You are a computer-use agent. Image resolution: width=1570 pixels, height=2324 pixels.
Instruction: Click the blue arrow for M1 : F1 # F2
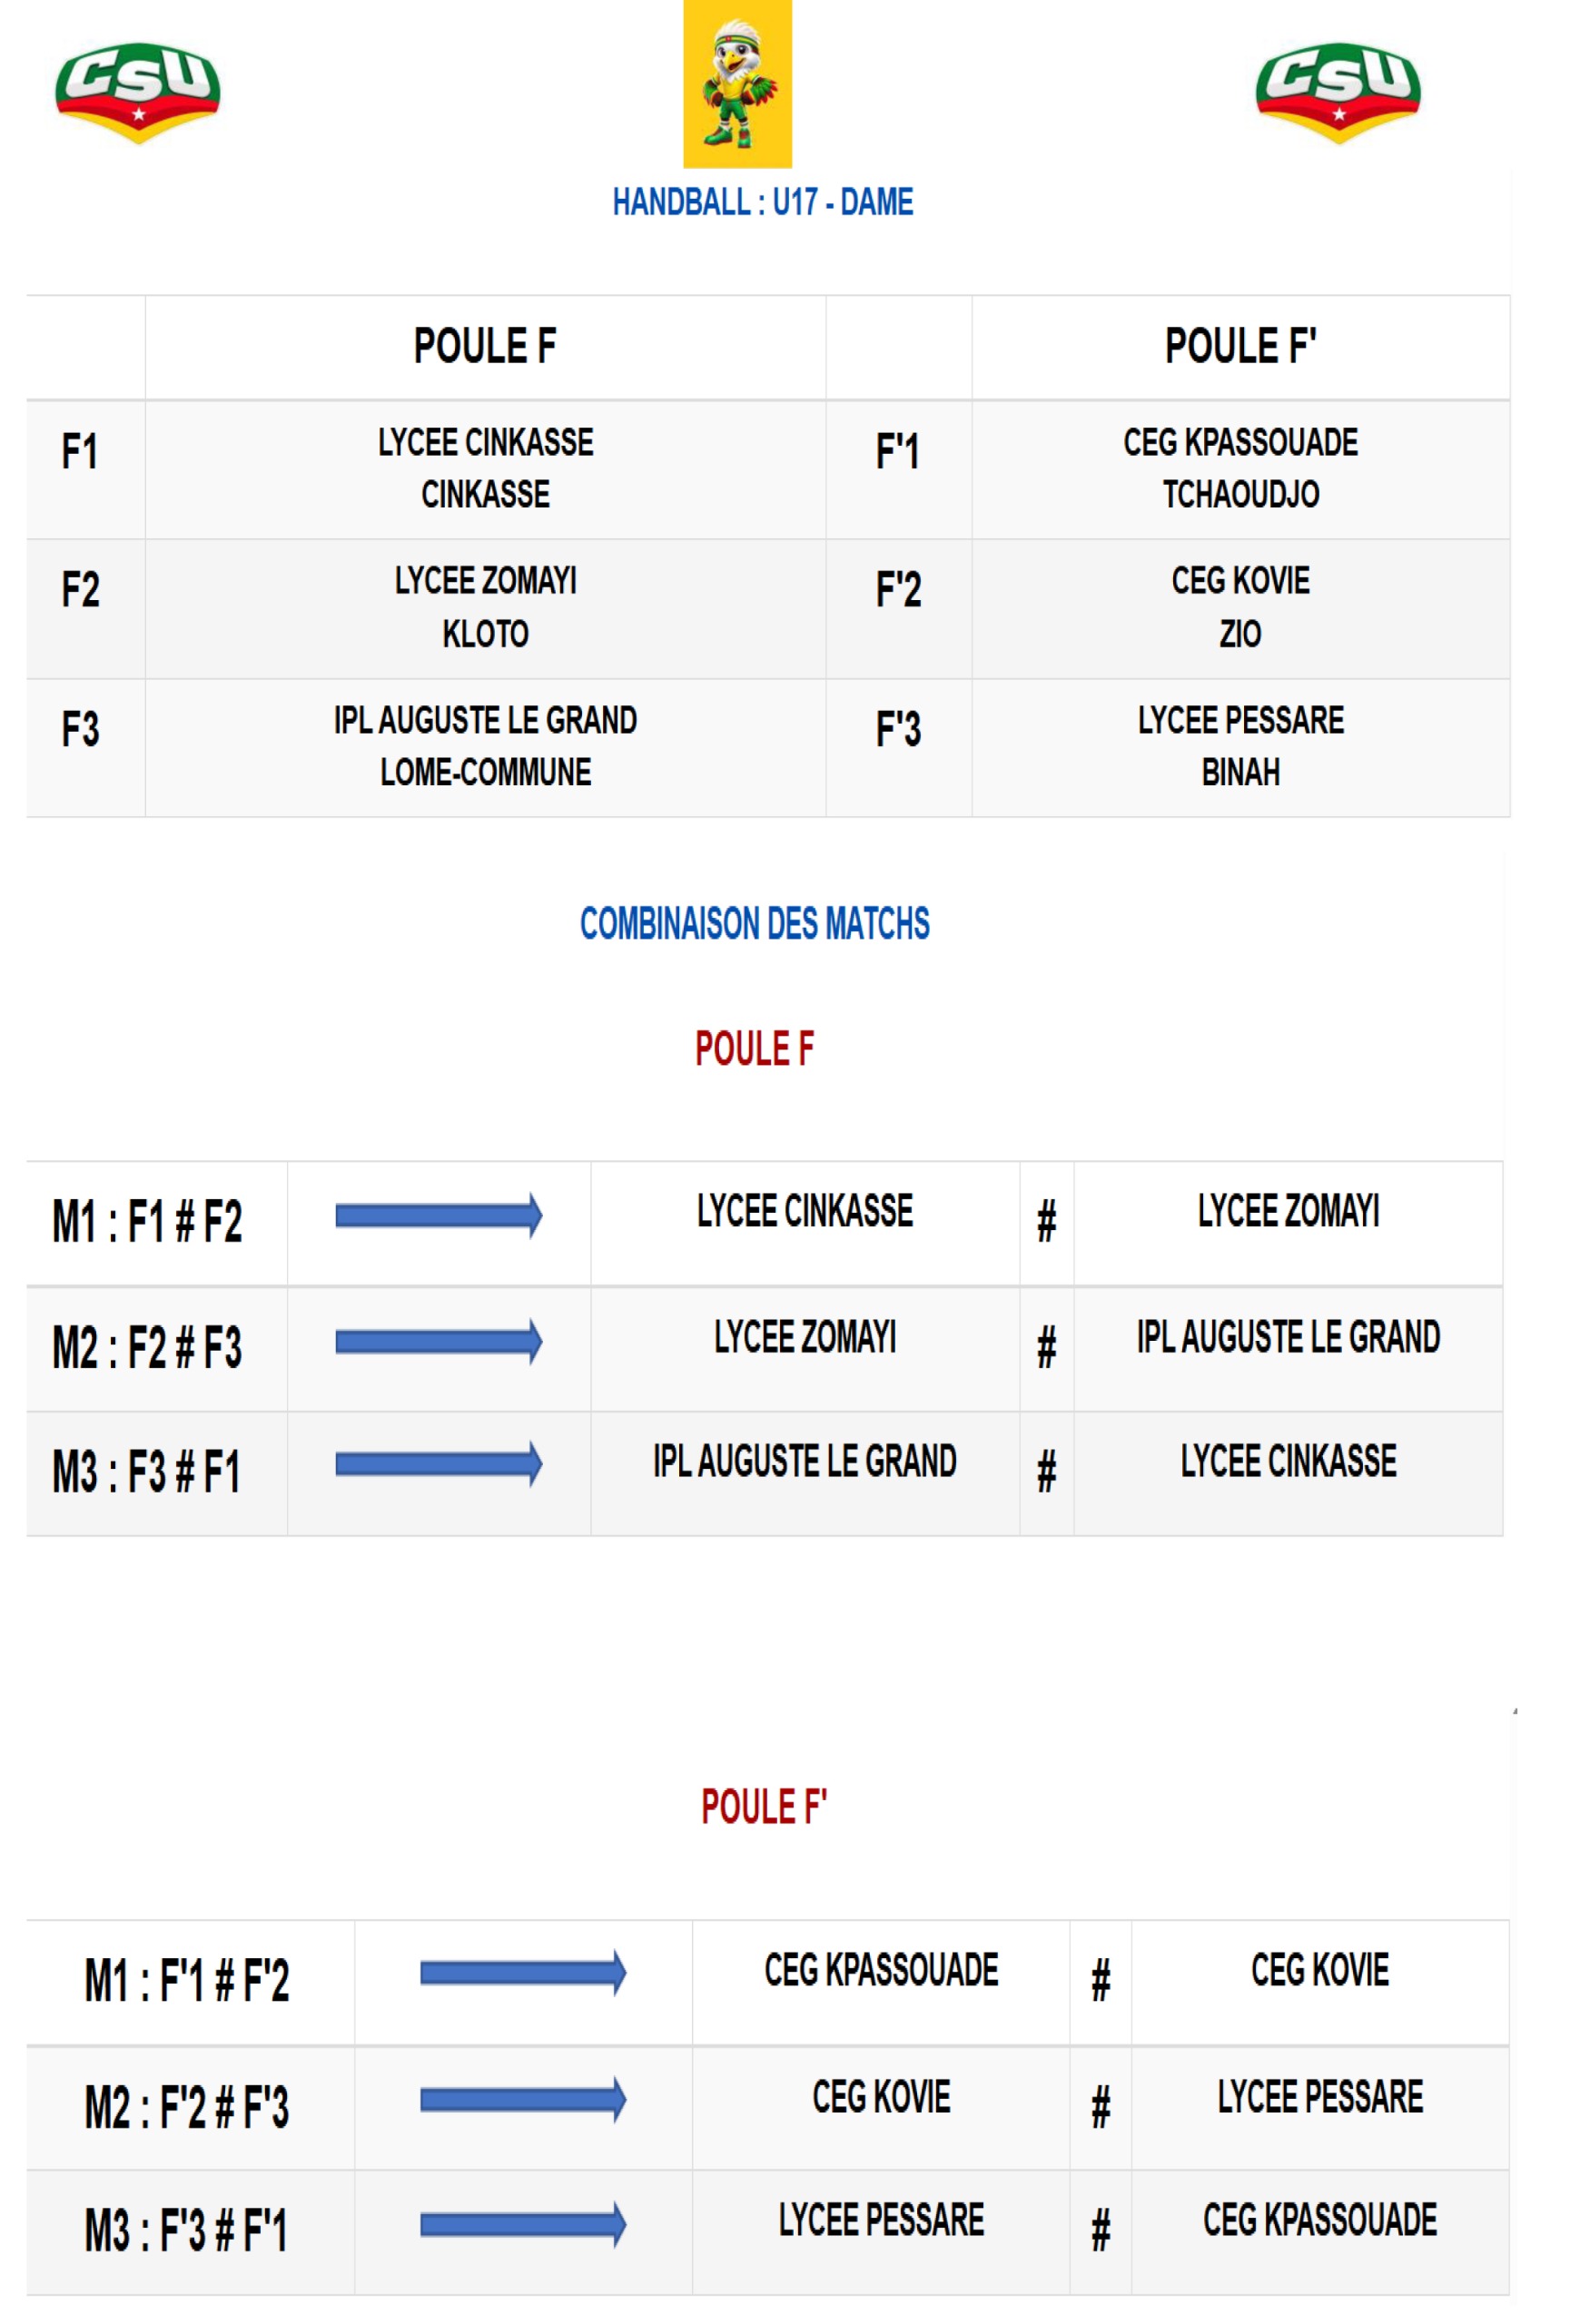click(x=438, y=1216)
